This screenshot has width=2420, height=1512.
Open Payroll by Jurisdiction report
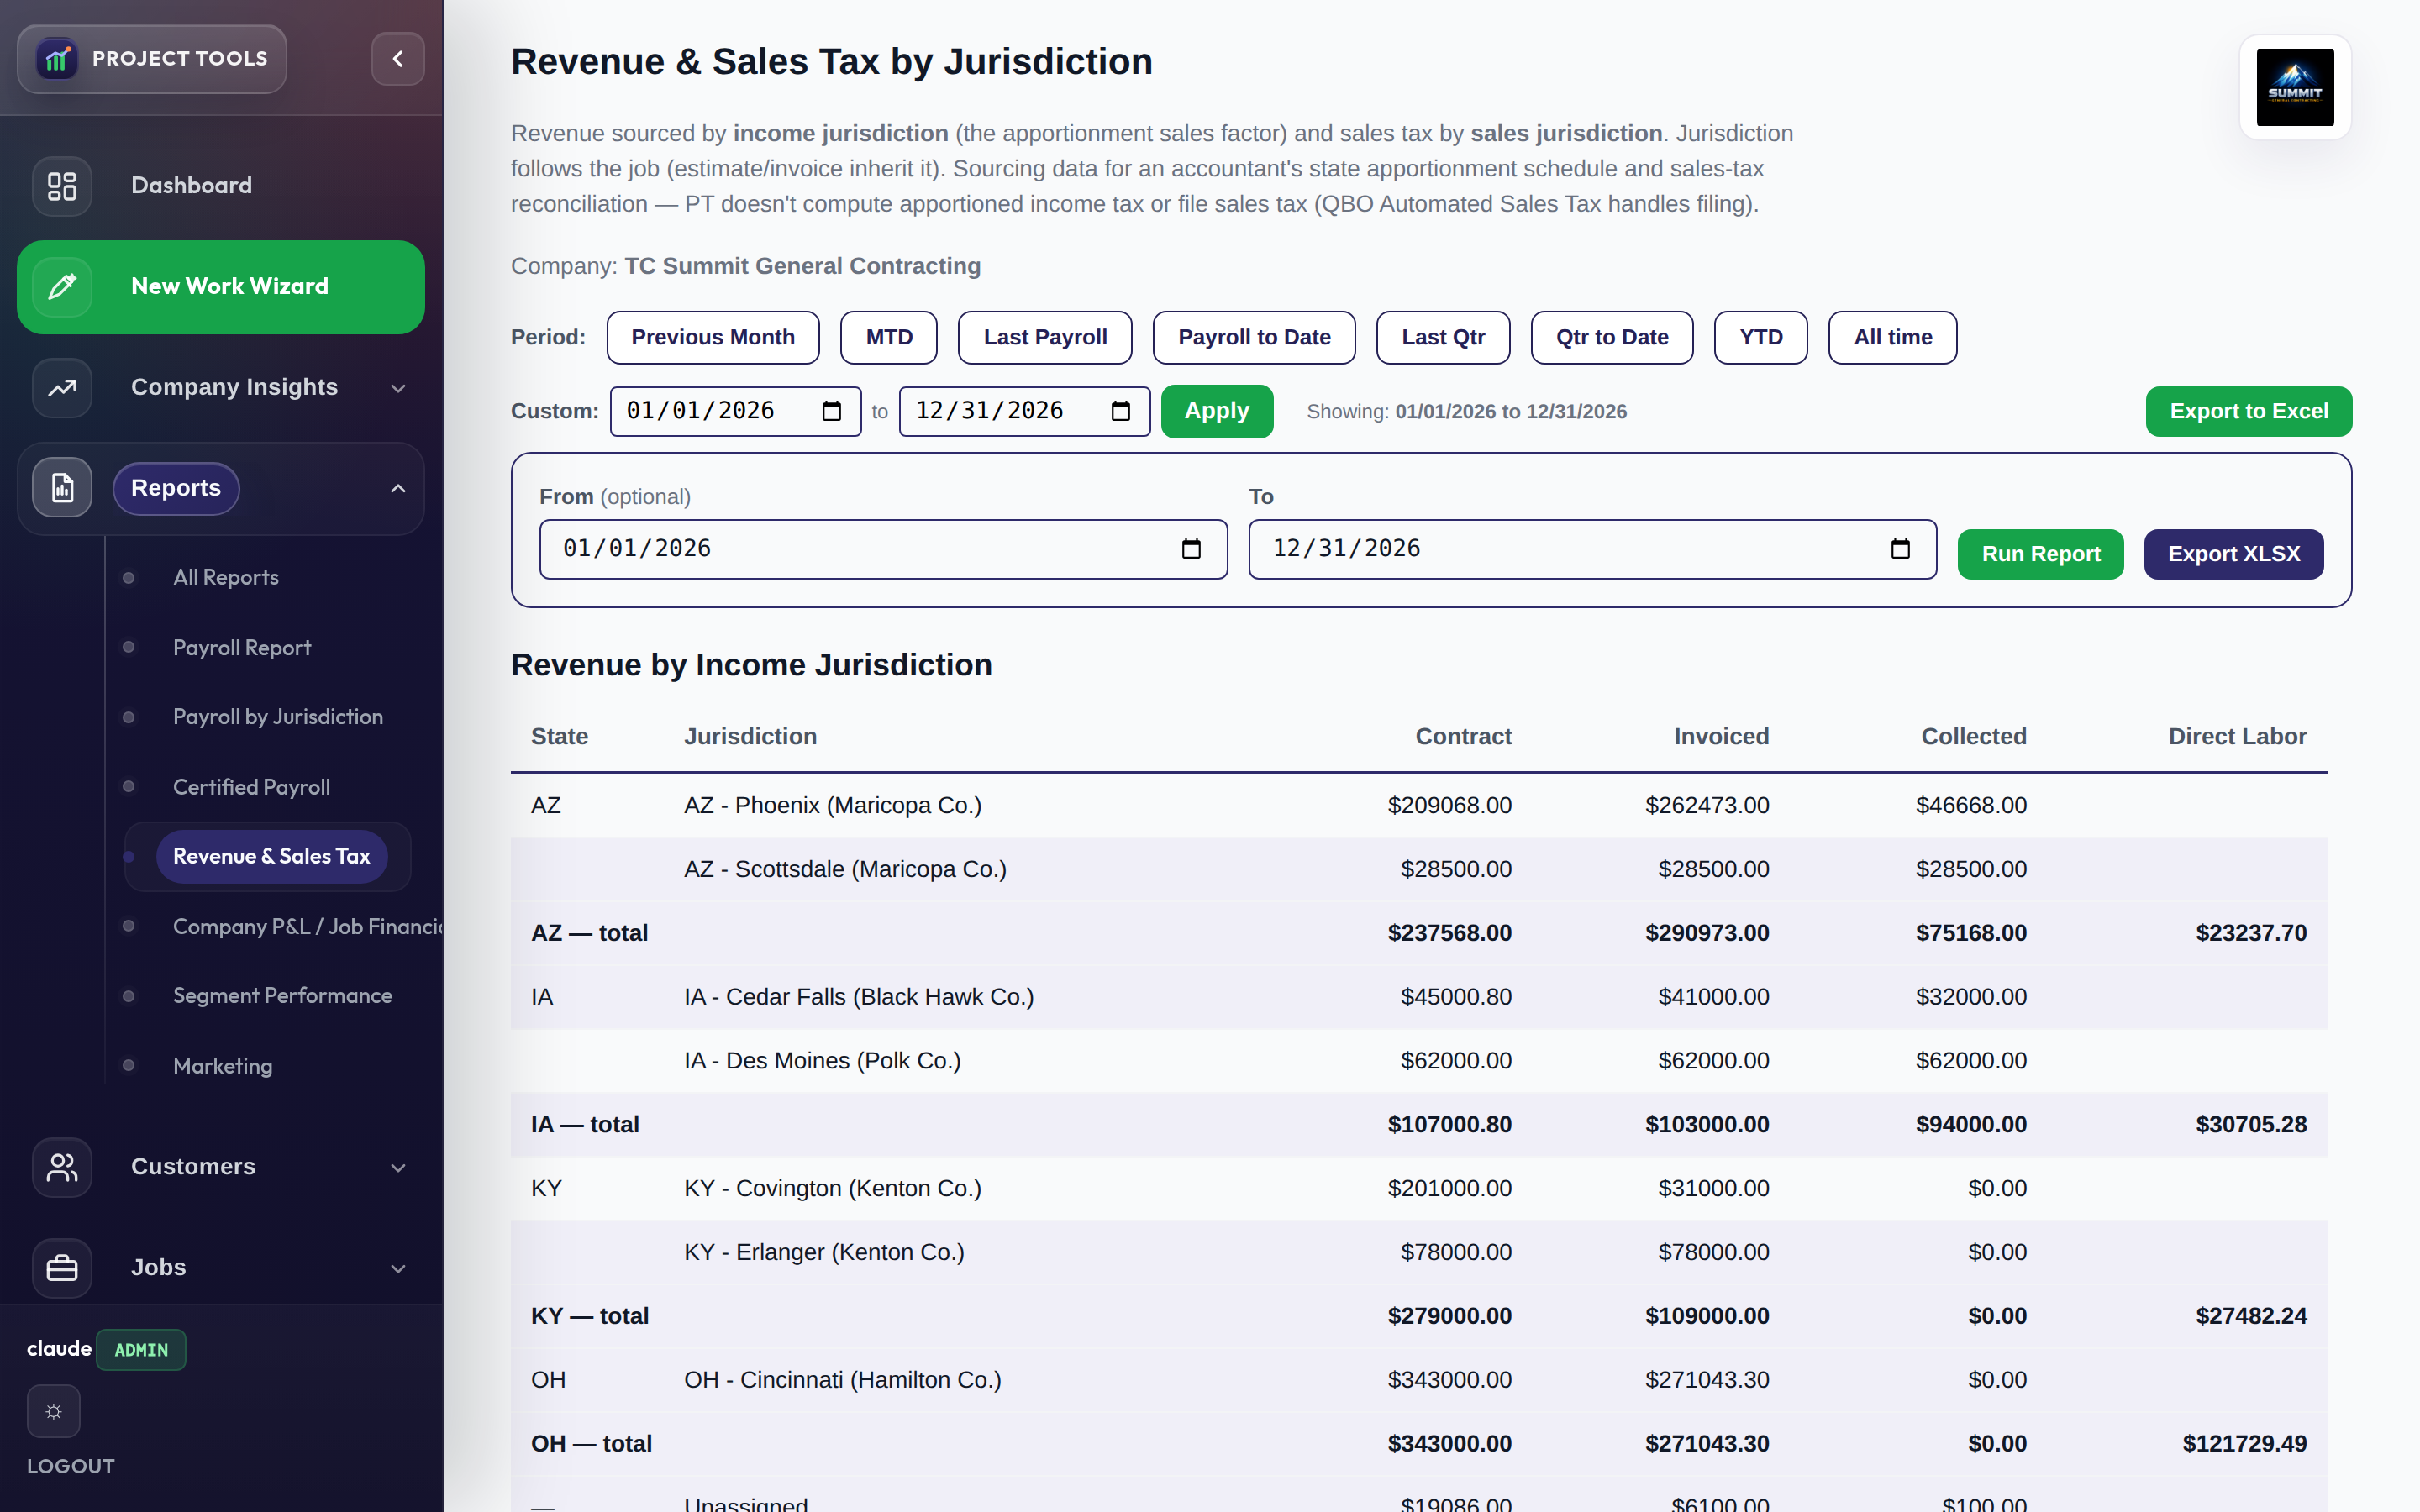[278, 717]
